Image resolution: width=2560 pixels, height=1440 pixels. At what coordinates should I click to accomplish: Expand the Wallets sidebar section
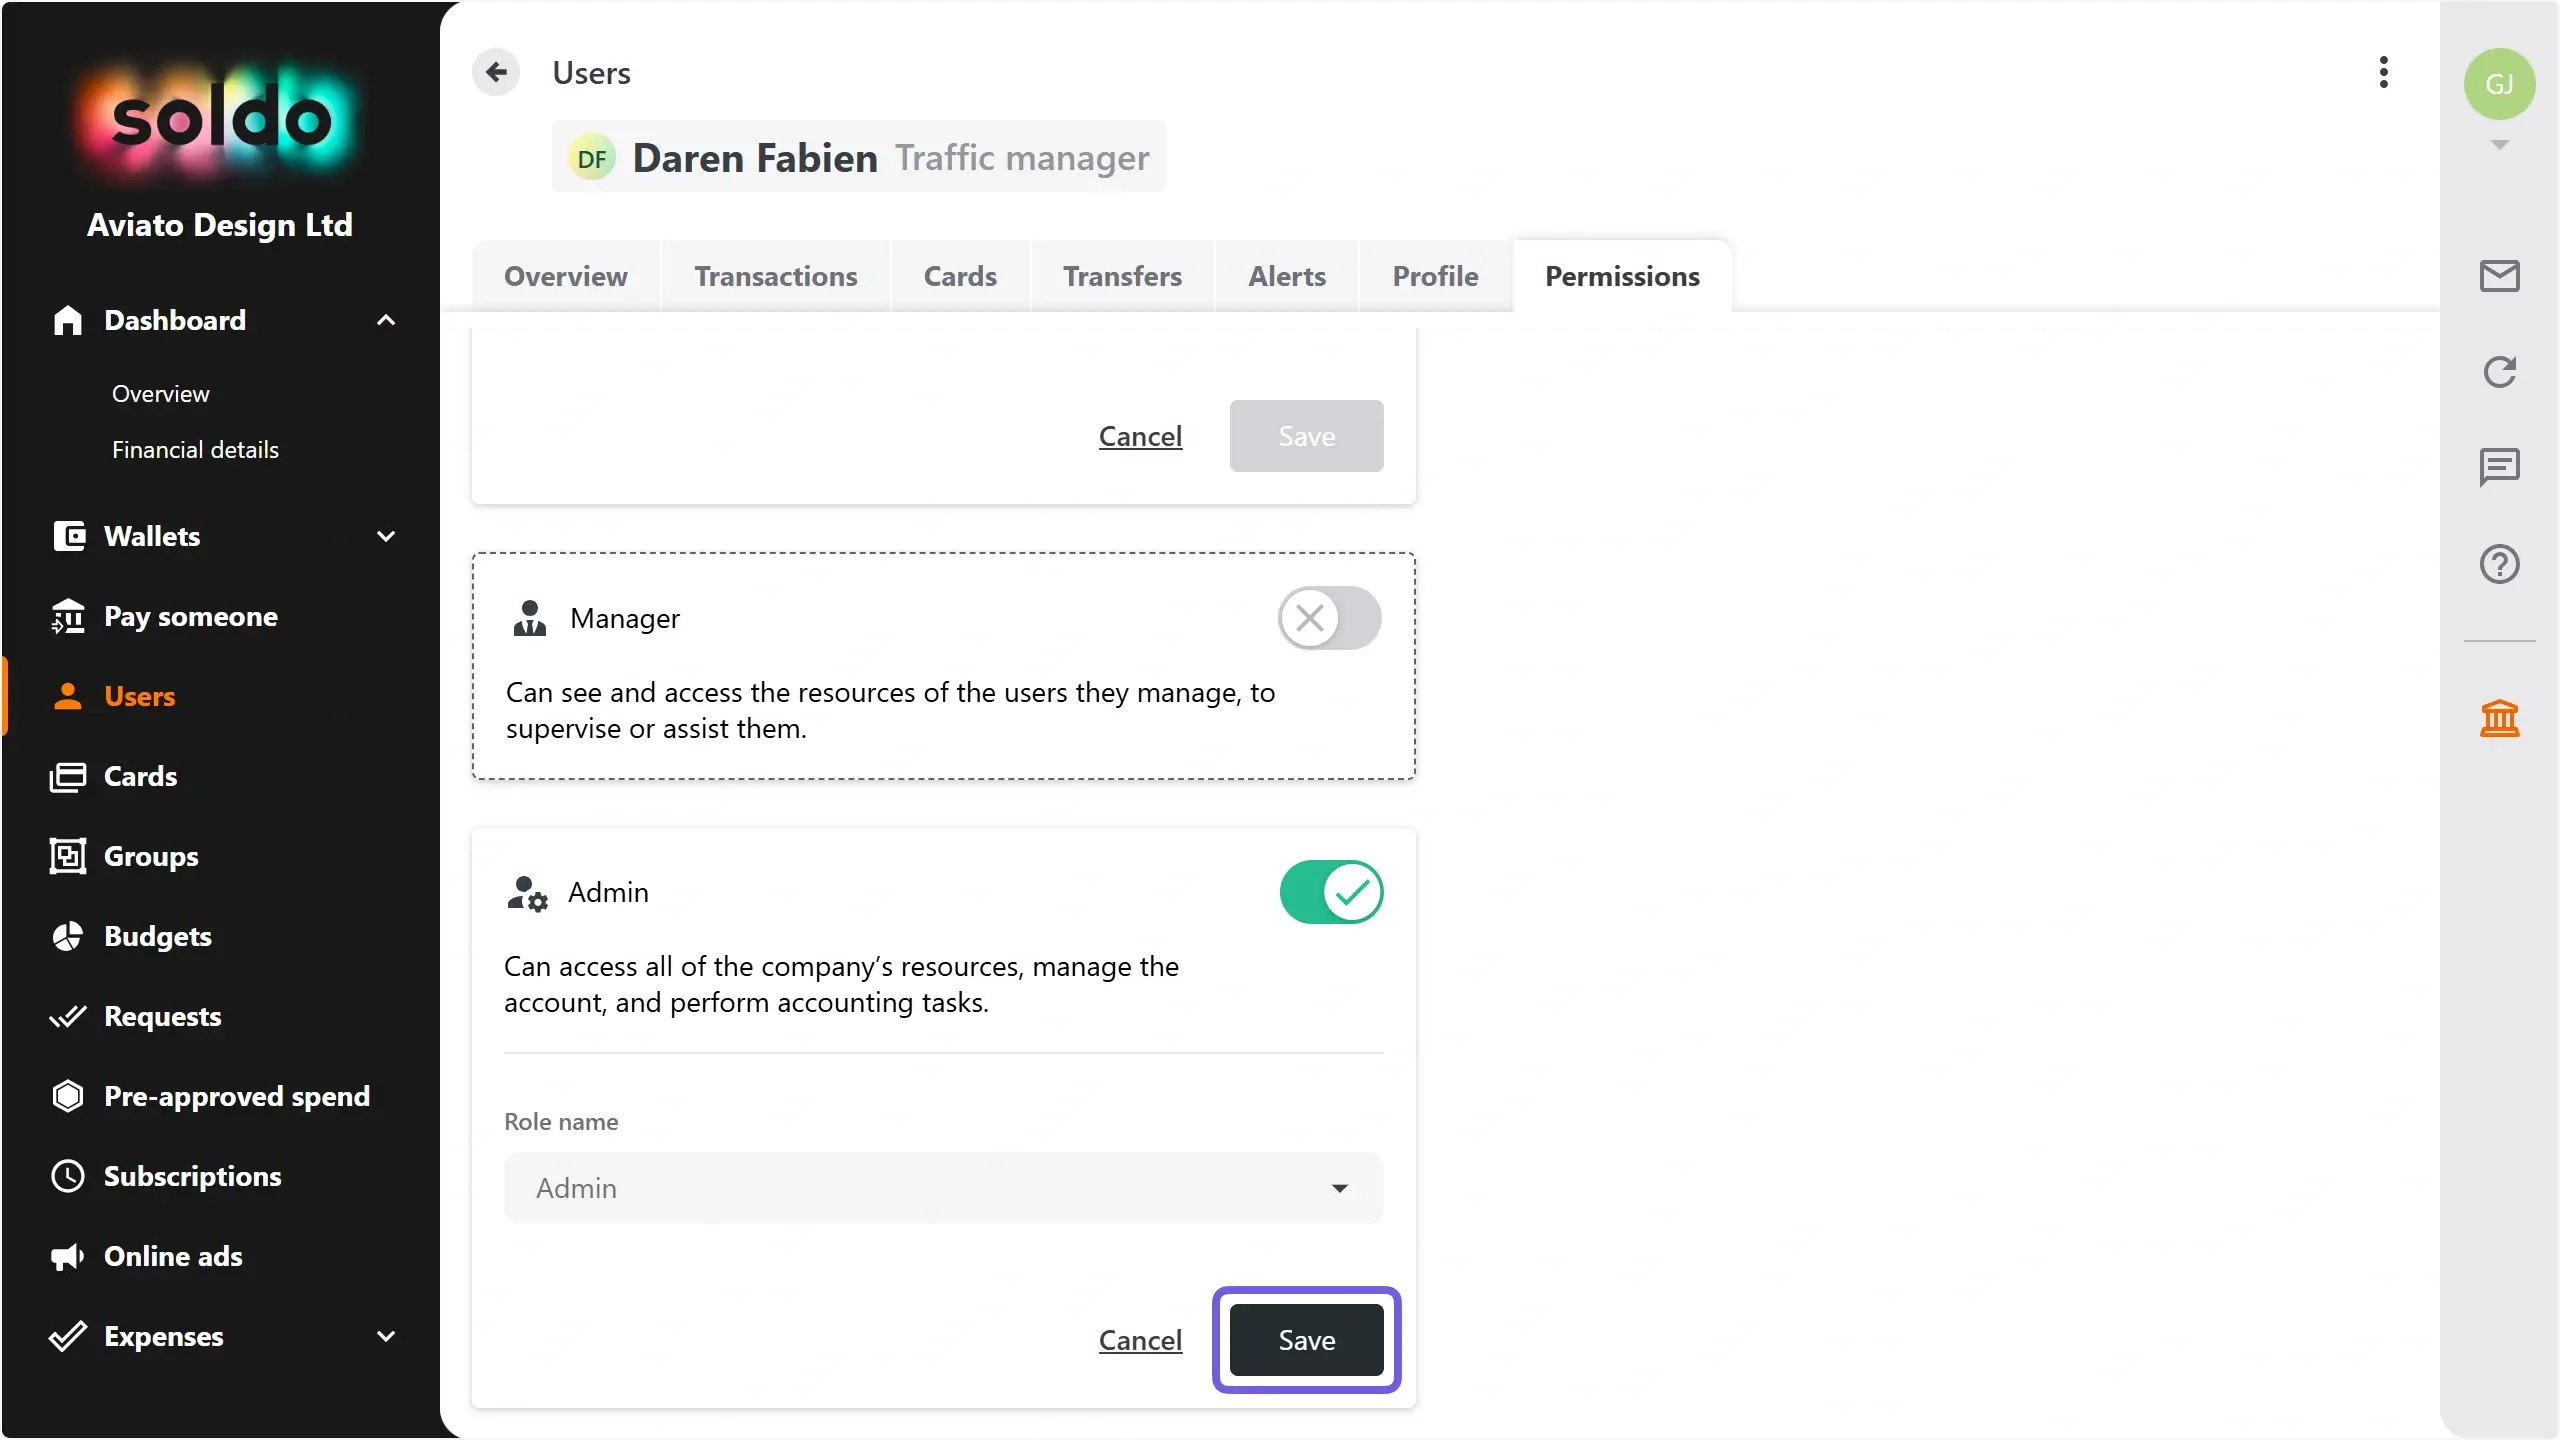pos(386,536)
